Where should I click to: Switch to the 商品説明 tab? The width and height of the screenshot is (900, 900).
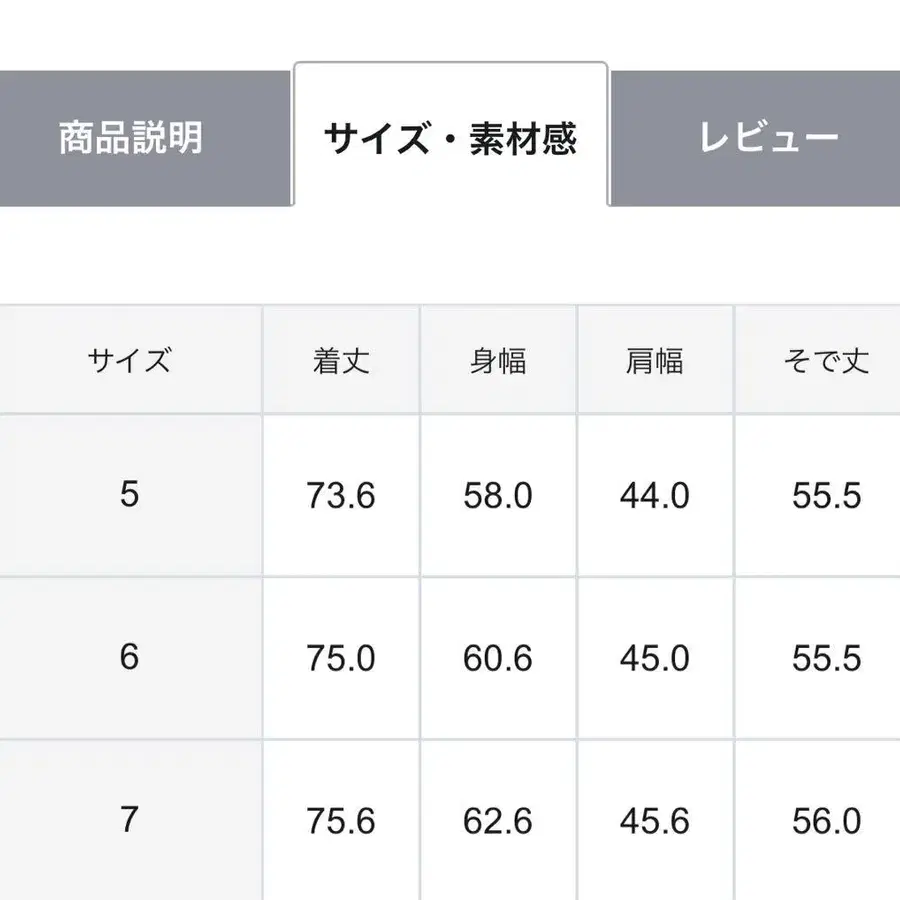point(131,137)
